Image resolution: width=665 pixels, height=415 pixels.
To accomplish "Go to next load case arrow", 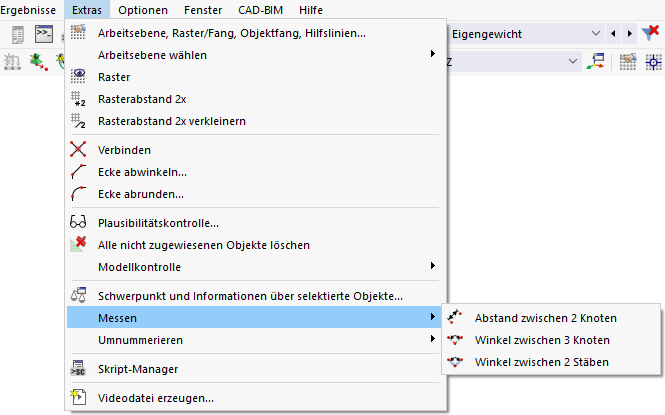I will pos(629,34).
